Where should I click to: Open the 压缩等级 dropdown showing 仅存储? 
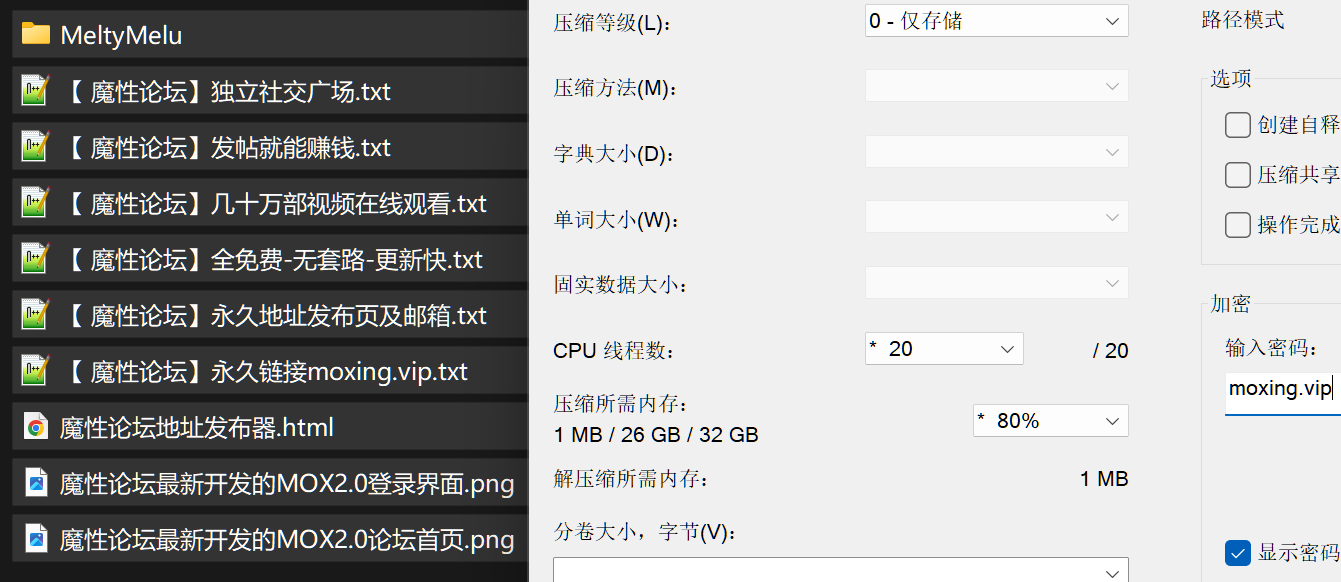[996, 20]
